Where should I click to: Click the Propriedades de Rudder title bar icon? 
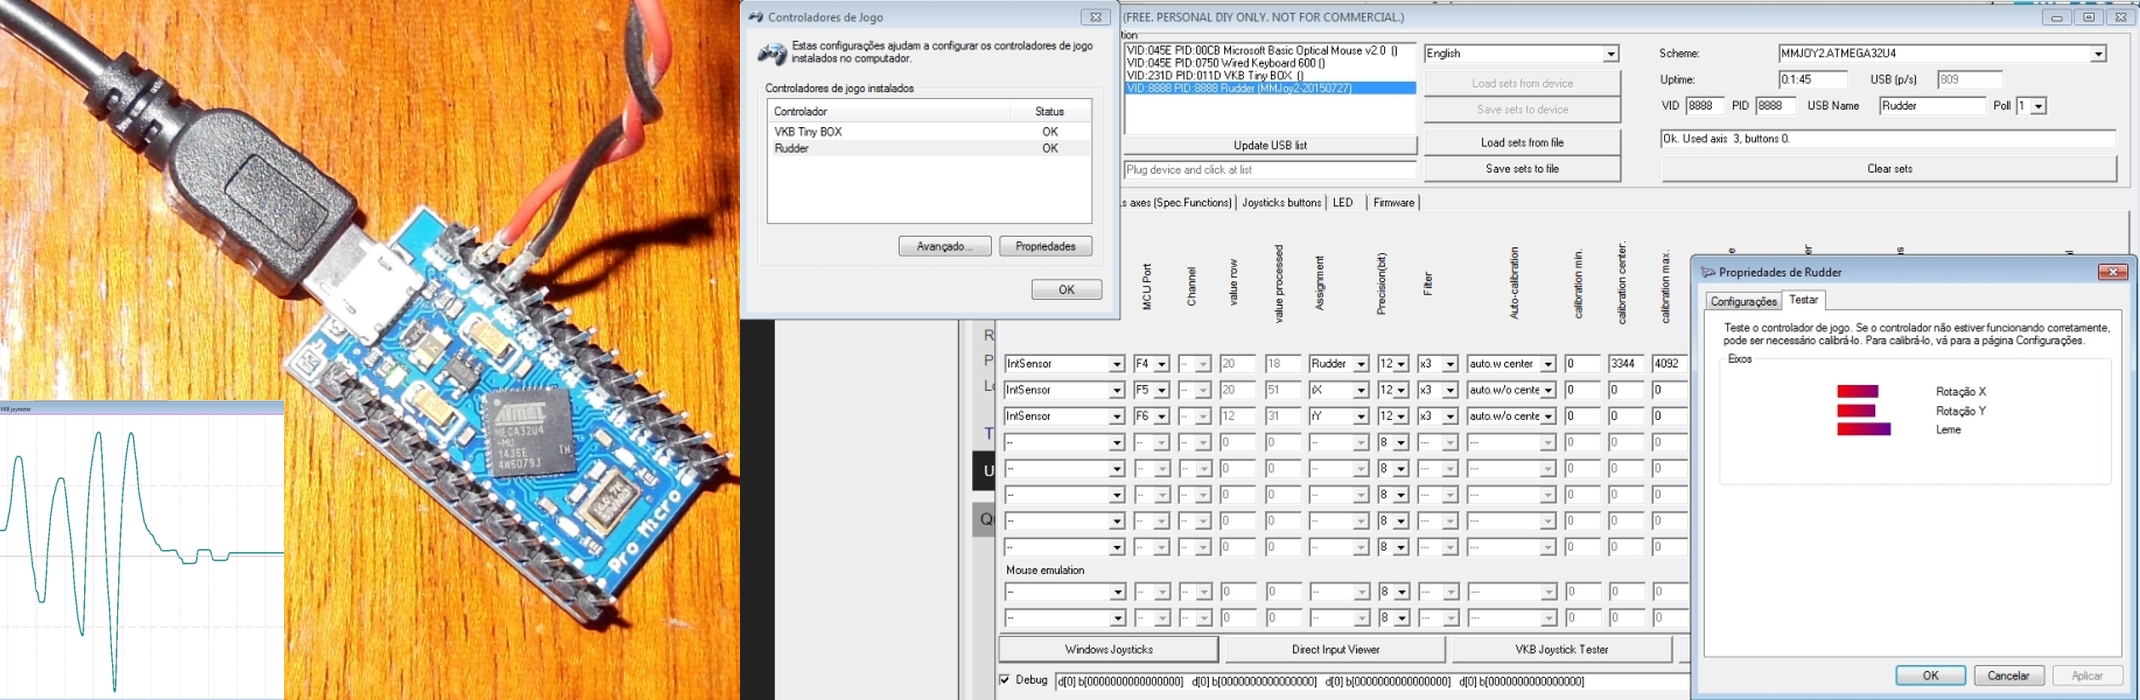pos(1707,272)
